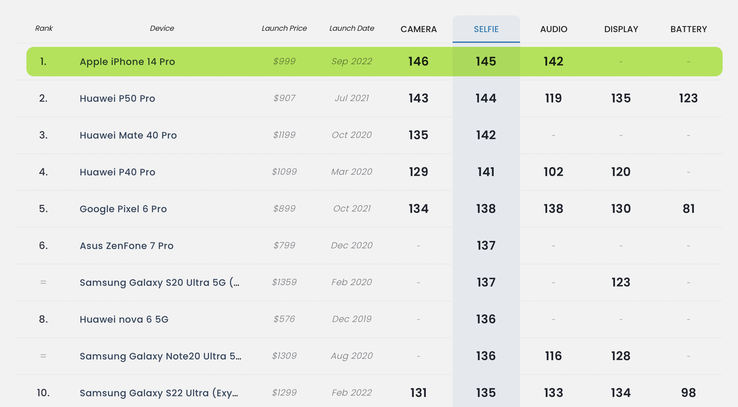
Task: Select Huawei nova 6 5G device
Action: (x=122, y=320)
